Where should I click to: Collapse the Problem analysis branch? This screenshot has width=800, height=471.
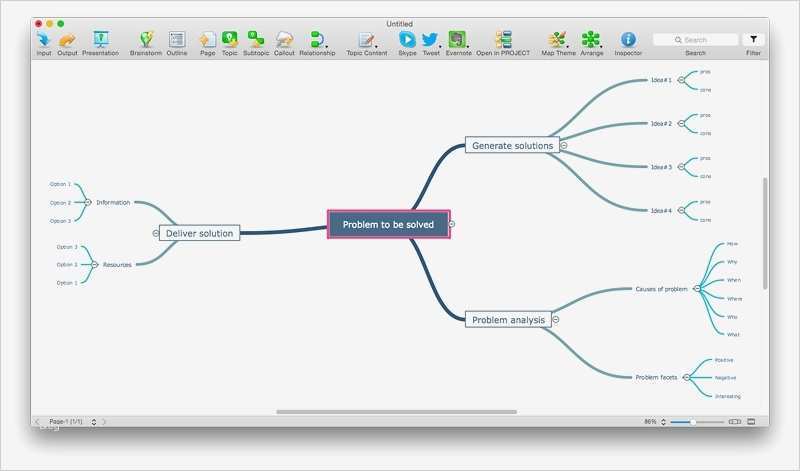[556, 319]
